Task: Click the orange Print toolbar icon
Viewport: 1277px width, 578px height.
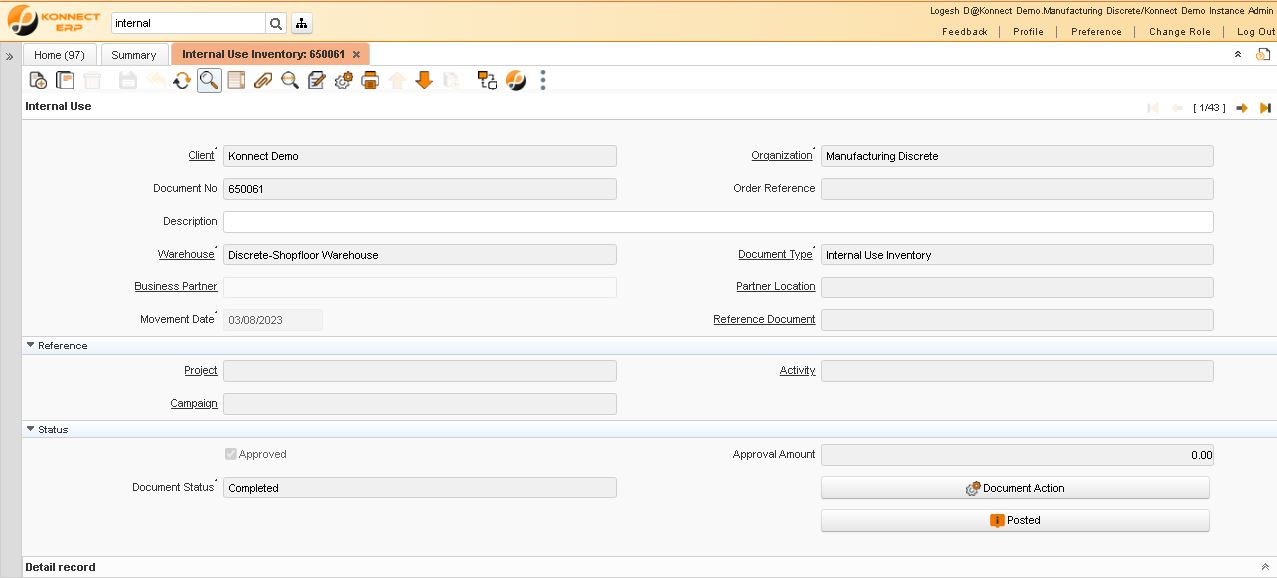Action: [x=370, y=81]
